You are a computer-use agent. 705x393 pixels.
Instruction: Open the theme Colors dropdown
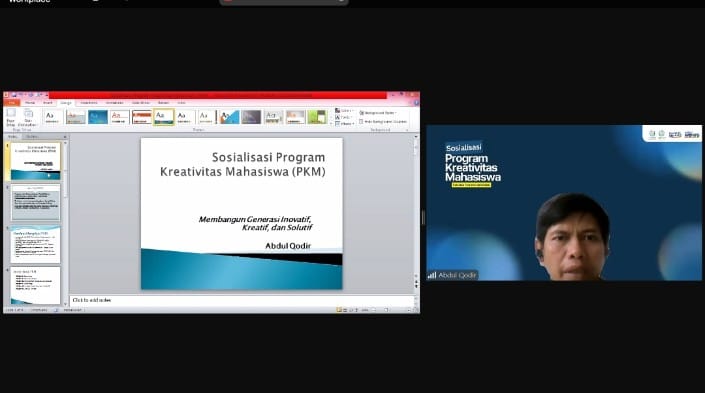click(x=344, y=111)
